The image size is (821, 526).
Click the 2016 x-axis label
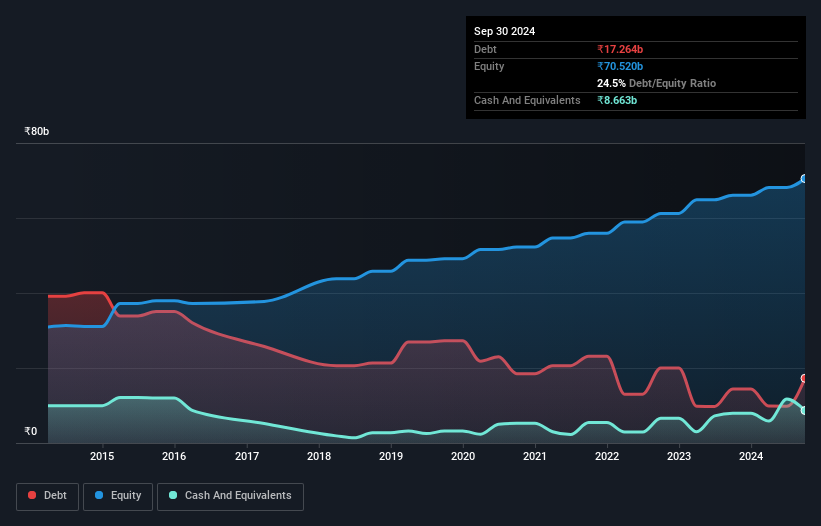pyautogui.click(x=174, y=456)
